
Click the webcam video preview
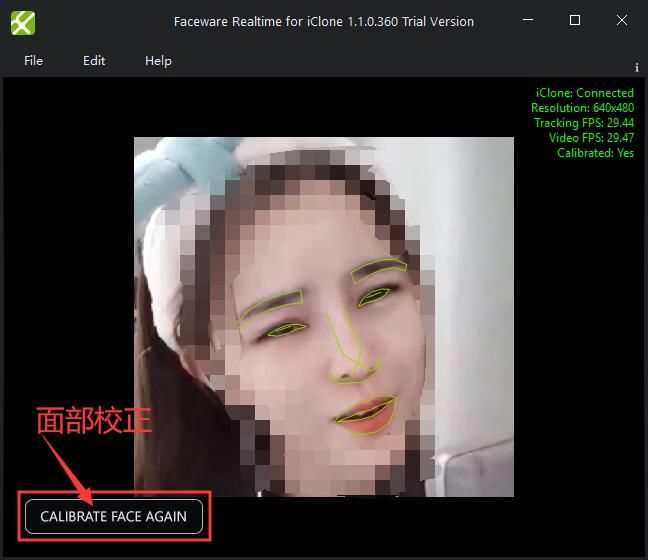tap(324, 317)
